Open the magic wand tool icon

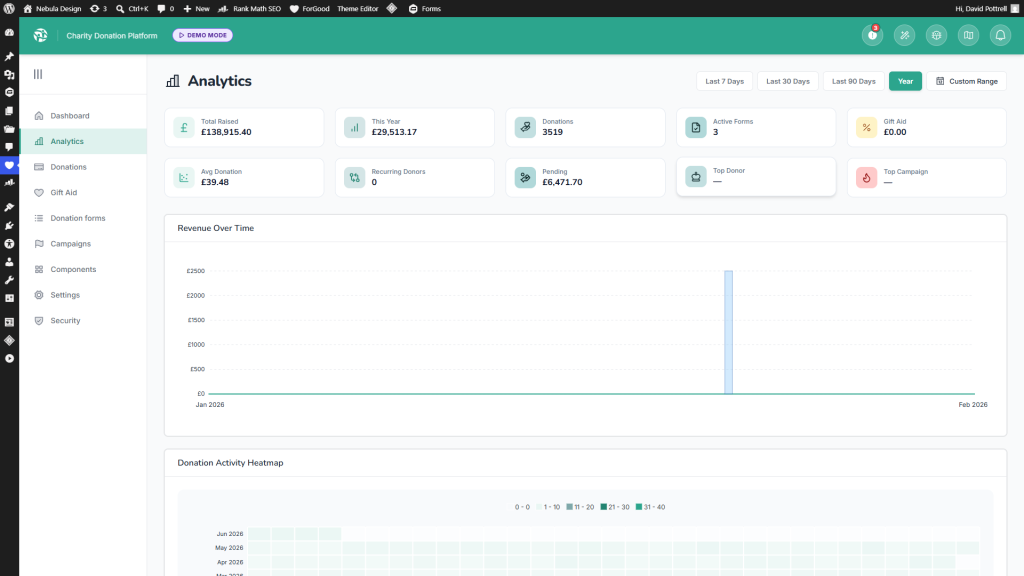pos(904,35)
